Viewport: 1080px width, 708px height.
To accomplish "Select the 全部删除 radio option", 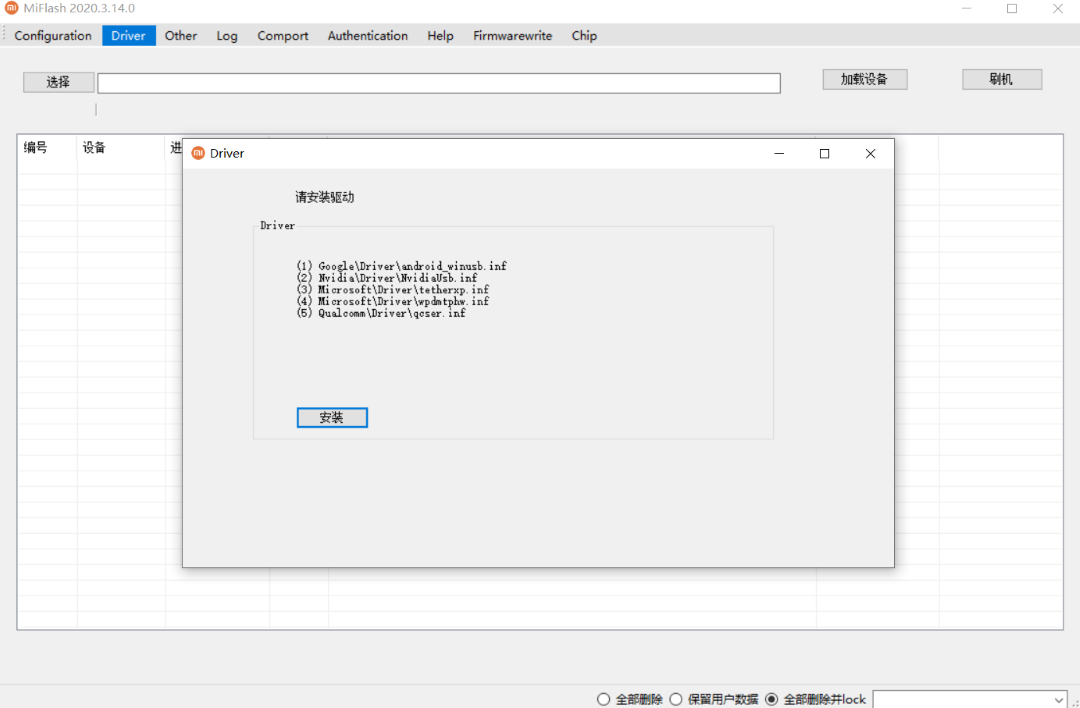I will (x=603, y=699).
